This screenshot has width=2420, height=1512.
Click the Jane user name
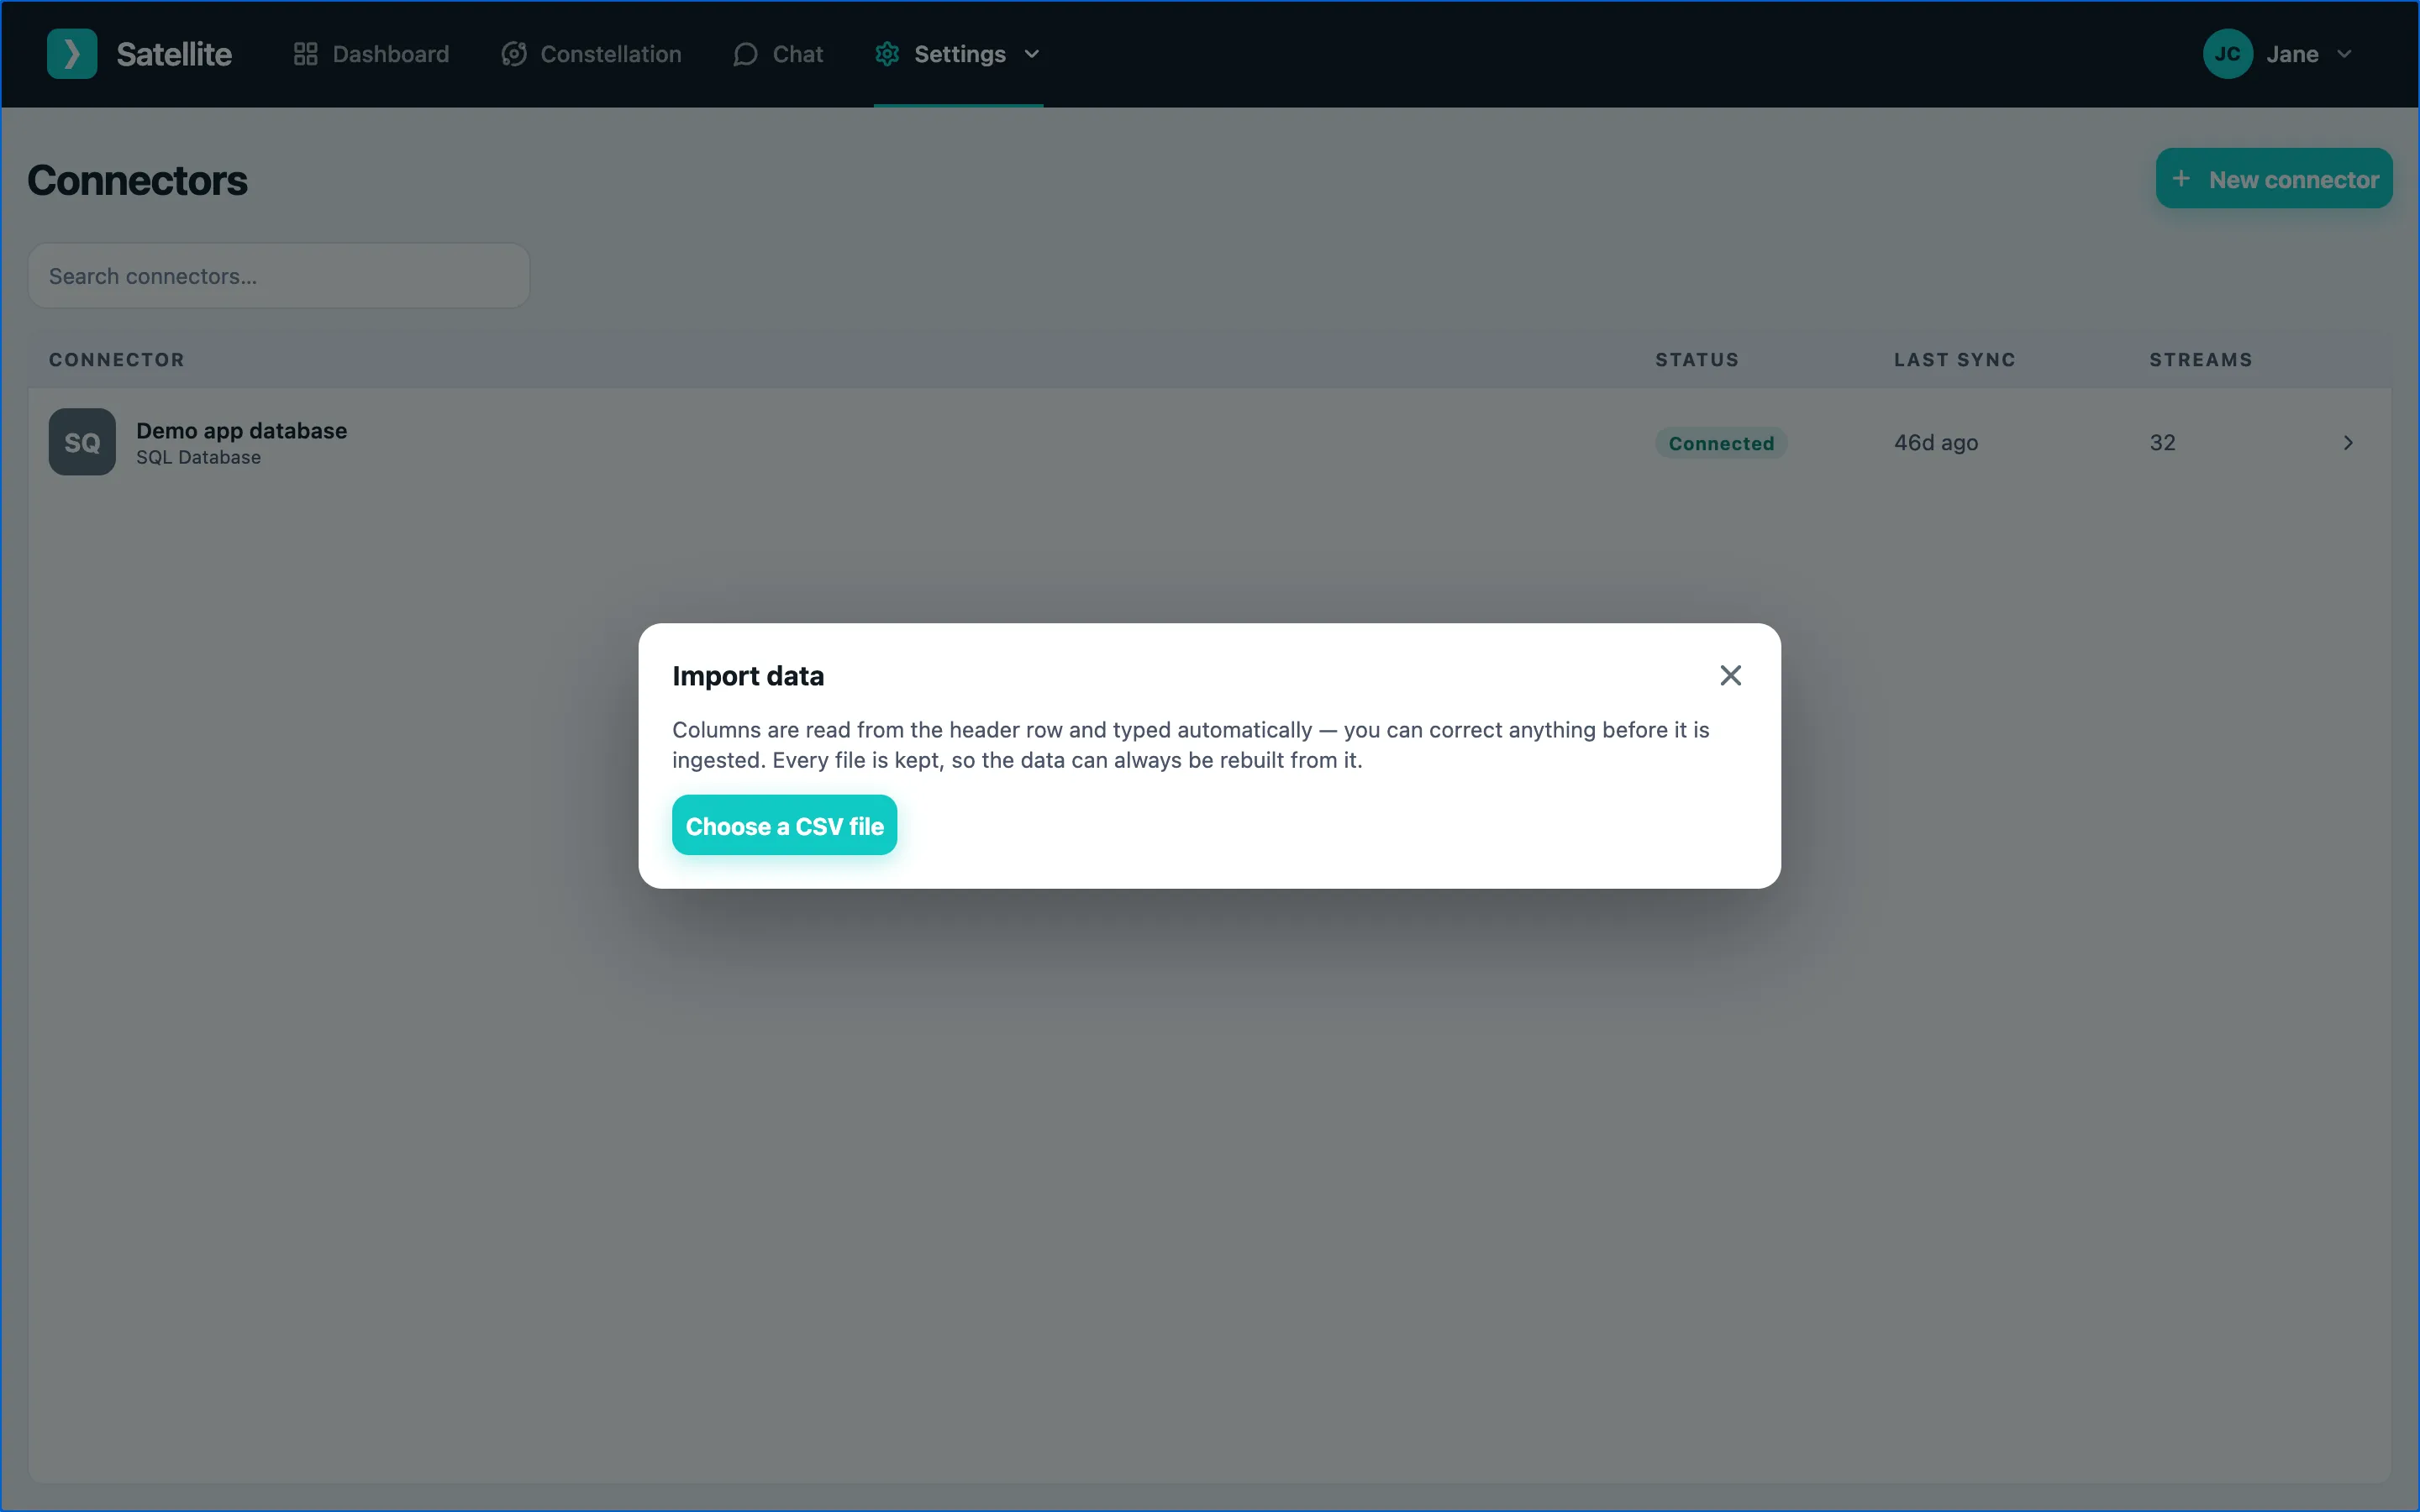(2292, 54)
